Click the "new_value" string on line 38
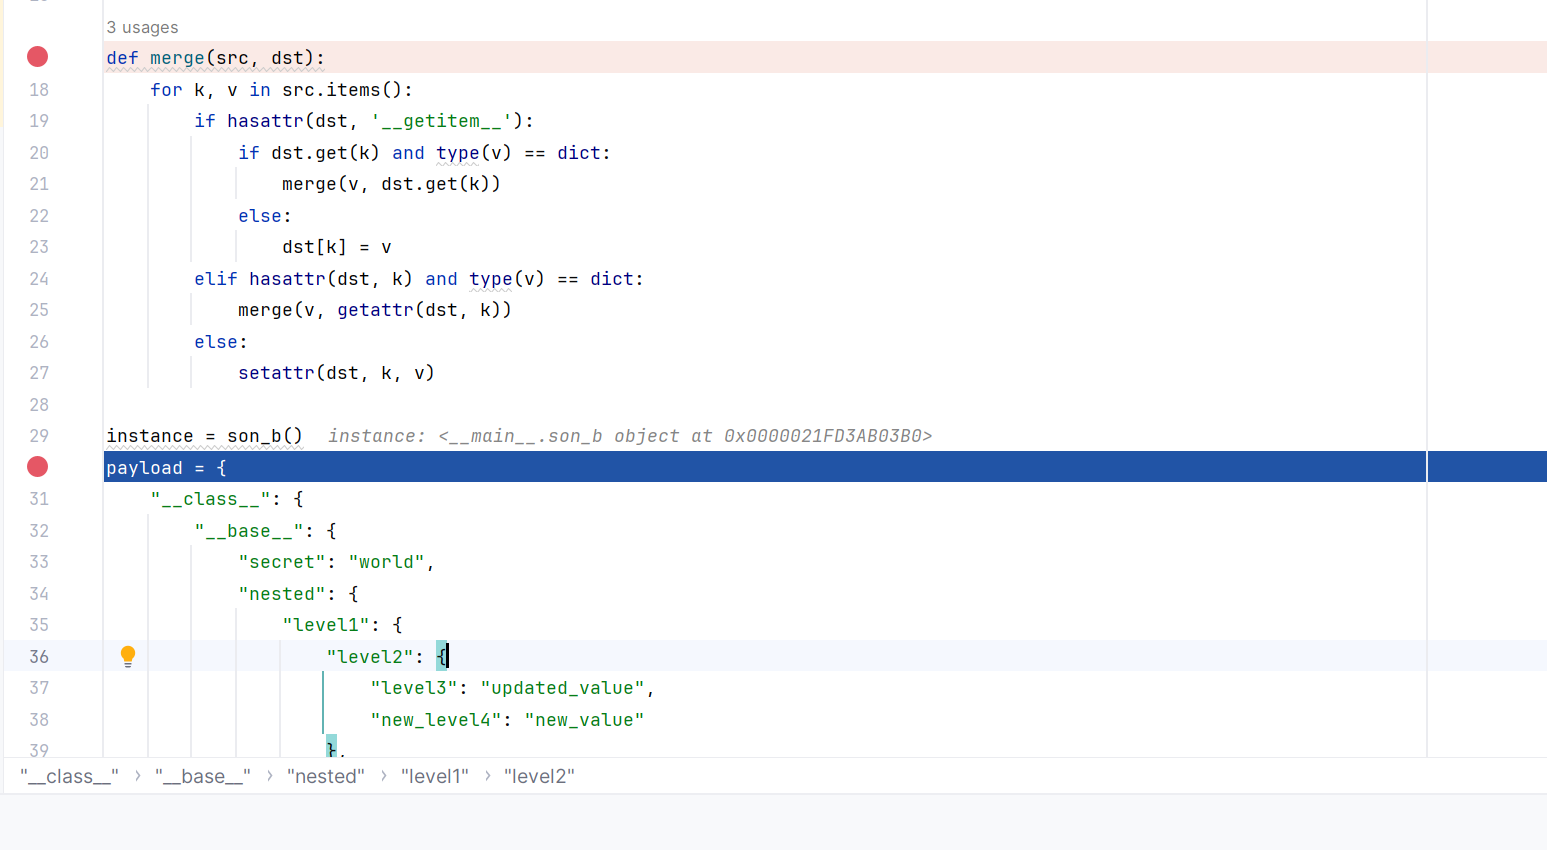 584,720
